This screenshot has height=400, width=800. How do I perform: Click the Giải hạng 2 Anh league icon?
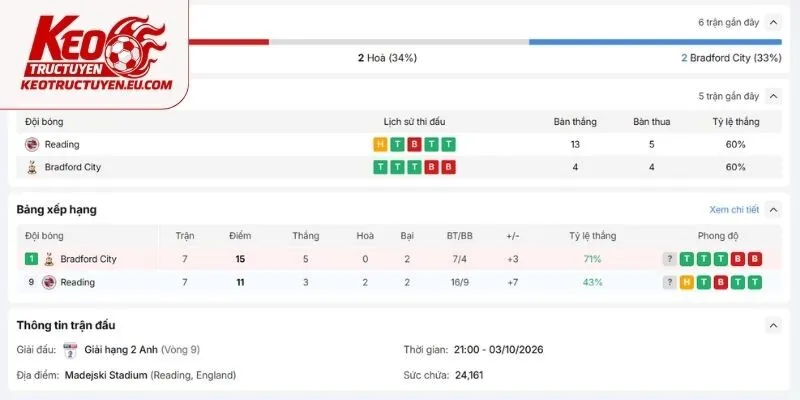point(70,350)
